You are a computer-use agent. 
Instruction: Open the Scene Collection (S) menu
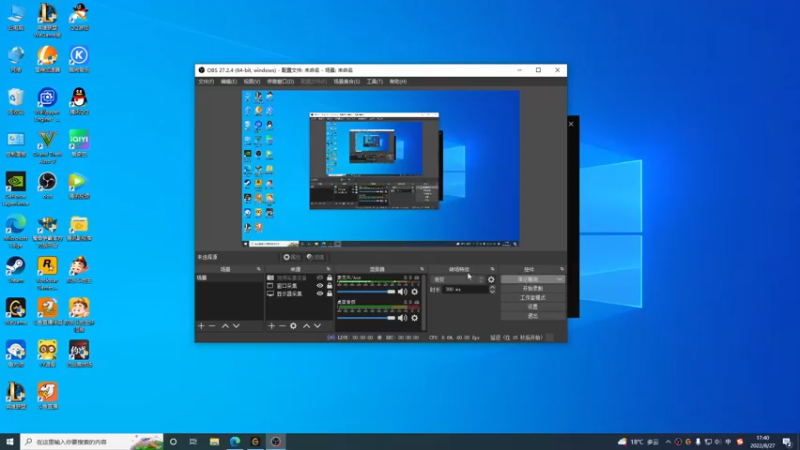pyautogui.click(x=347, y=82)
